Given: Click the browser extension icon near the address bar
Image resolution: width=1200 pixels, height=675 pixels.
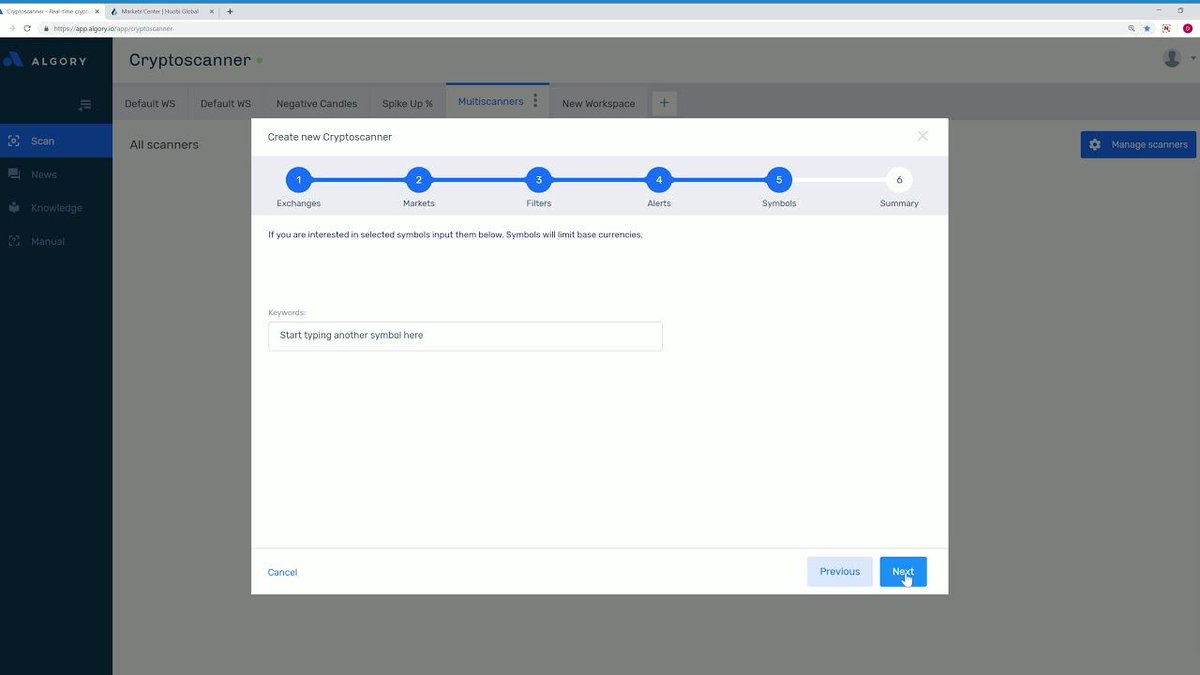Looking at the screenshot, I should pos(1165,28).
